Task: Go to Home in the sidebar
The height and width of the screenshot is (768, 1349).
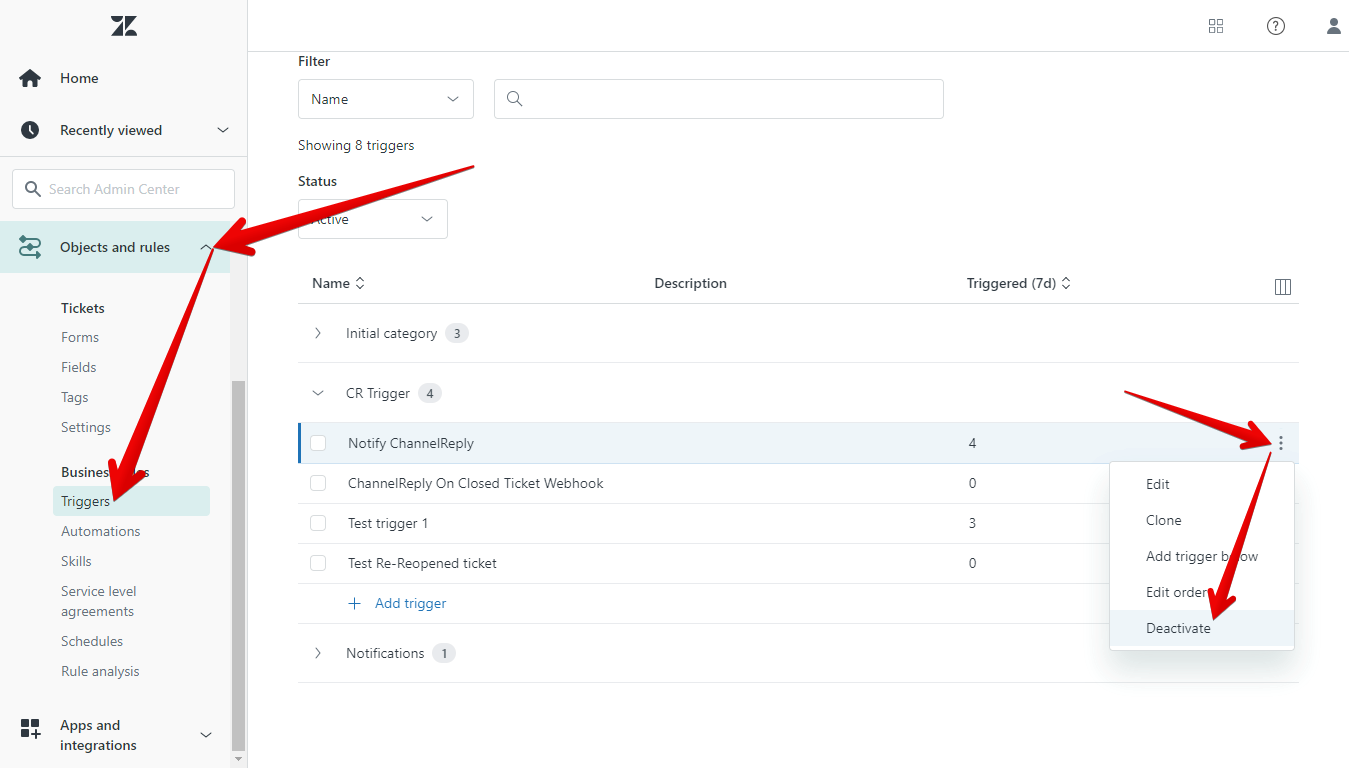Action: [79, 78]
